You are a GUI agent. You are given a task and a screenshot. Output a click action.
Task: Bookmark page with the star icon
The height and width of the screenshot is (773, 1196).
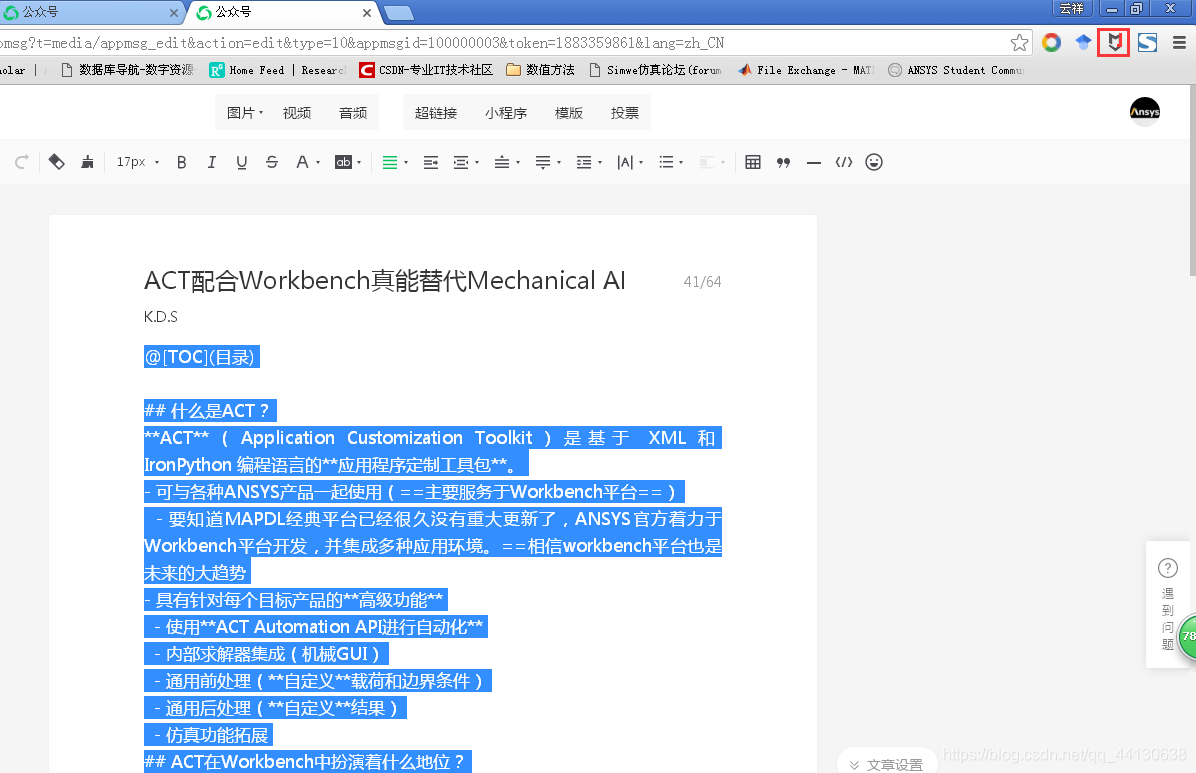[1019, 43]
